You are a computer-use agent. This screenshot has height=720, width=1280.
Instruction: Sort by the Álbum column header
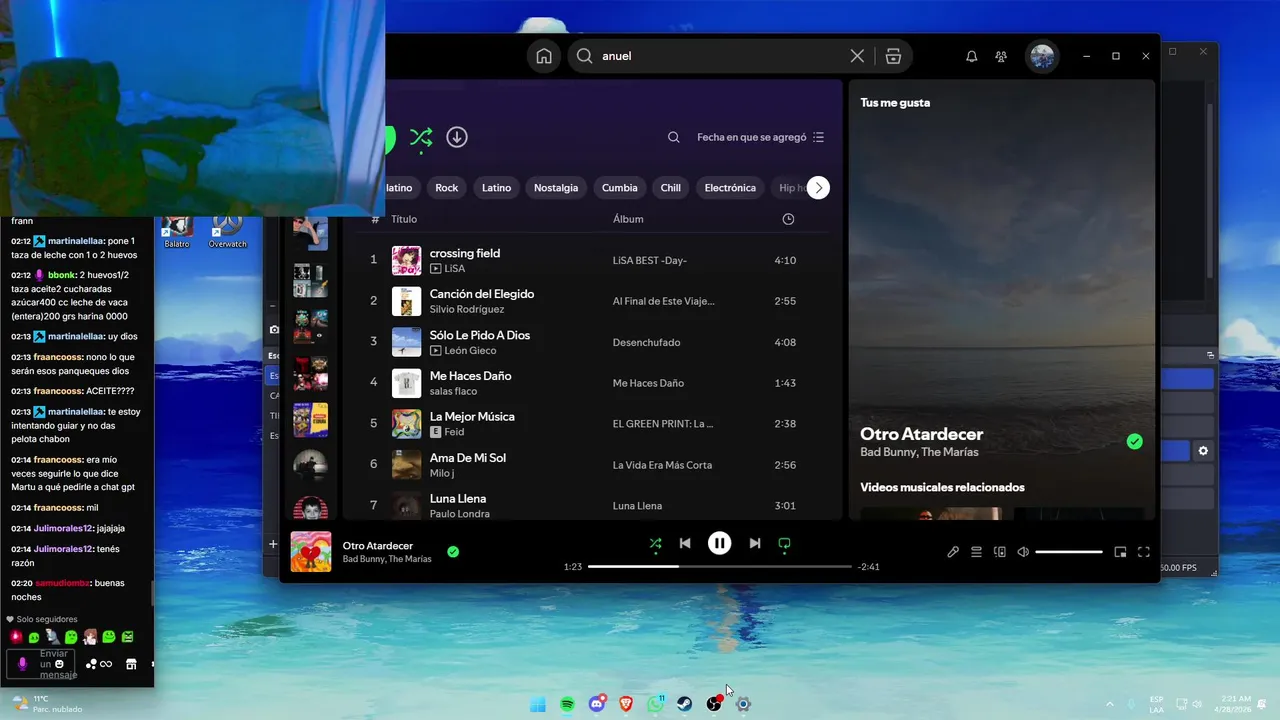[x=628, y=219]
